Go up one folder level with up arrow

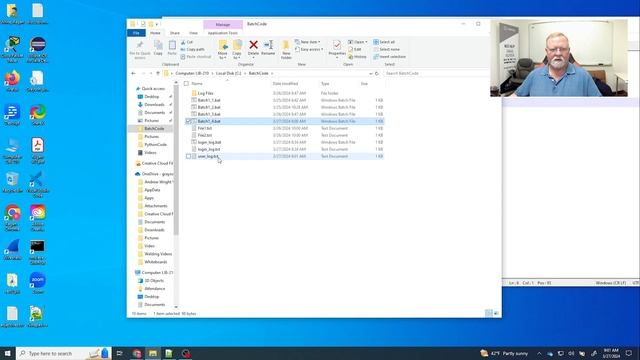pyautogui.click(x=158, y=73)
